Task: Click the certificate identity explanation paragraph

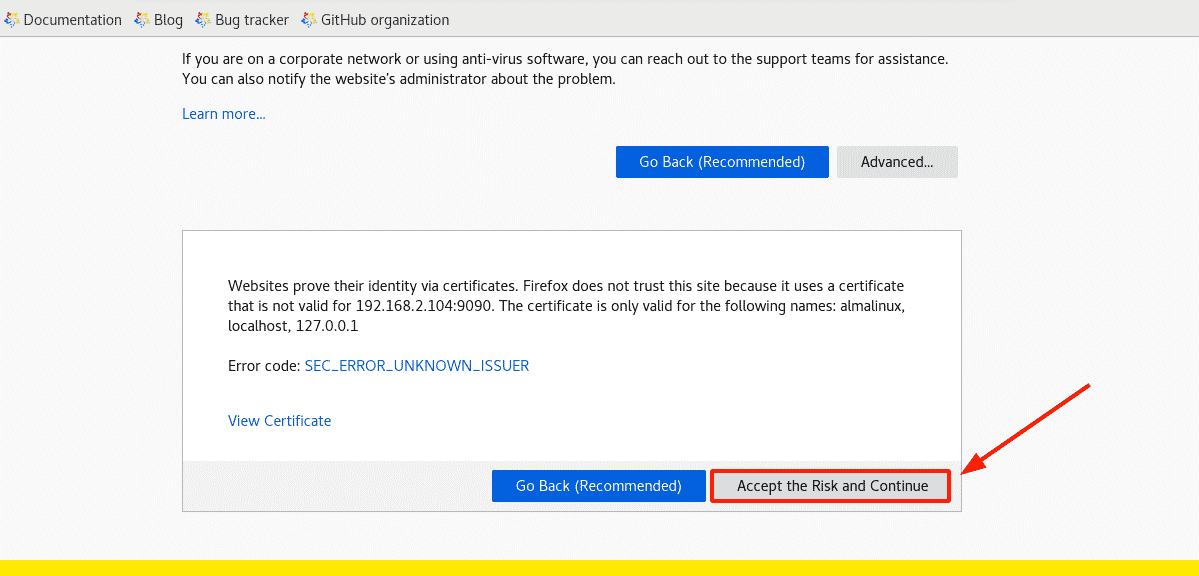Action: 567,306
